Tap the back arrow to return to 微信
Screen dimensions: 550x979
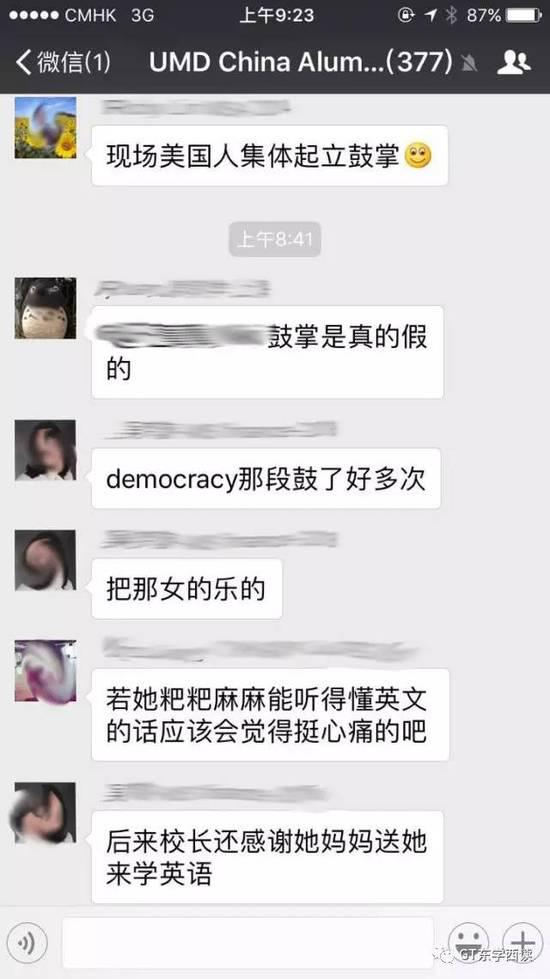23,62
